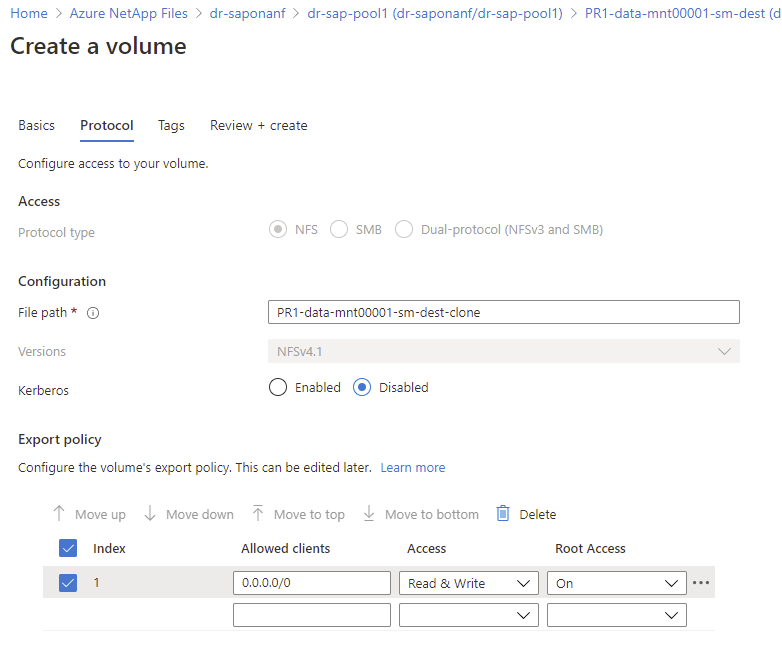The height and width of the screenshot is (655, 782).
Task: Navigate to Azure NetApp Files breadcrumb
Action: [x=129, y=13]
